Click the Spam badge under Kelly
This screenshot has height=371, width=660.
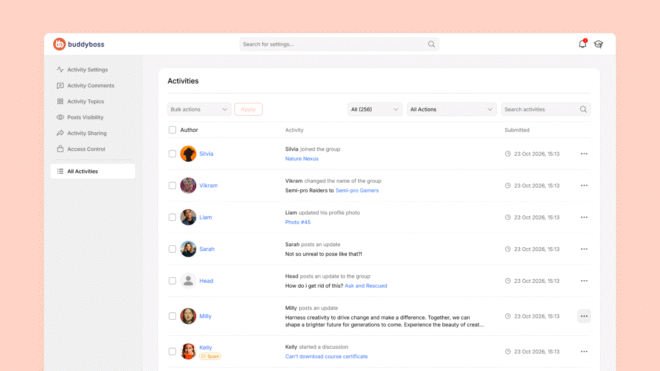[210, 356]
